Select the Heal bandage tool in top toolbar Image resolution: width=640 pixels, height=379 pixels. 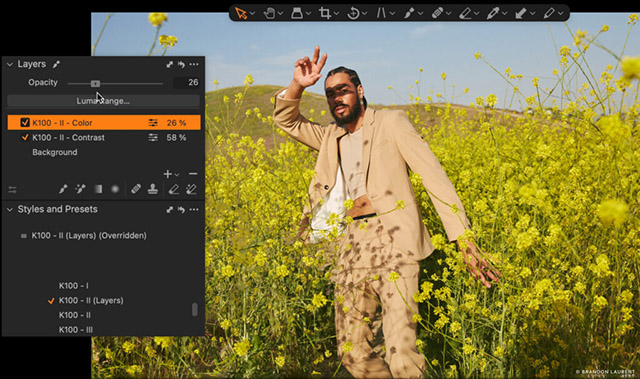[x=437, y=13]
